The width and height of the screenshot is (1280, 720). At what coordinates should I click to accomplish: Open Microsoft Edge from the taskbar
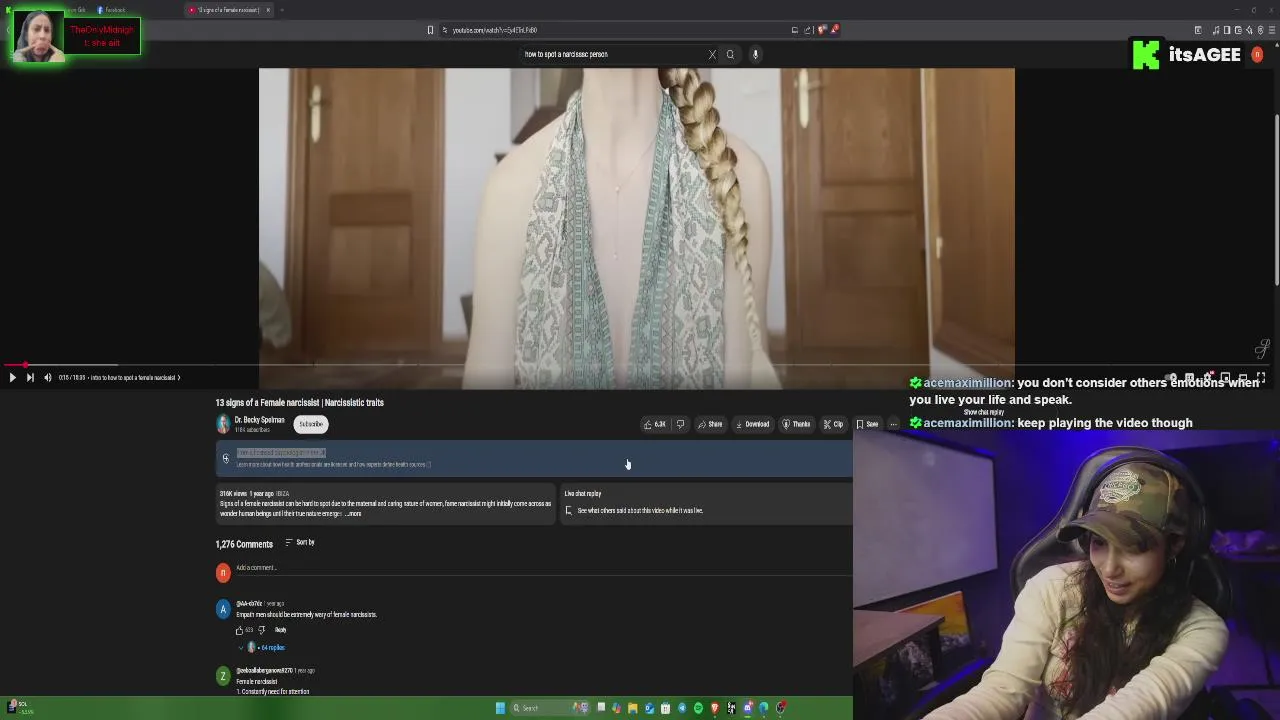[x=763, y=708]
